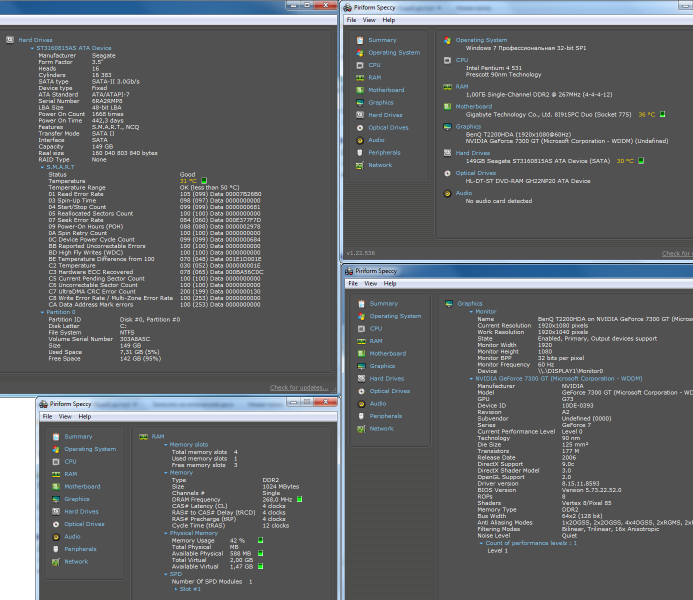Select Peripherals sidebar icon in RAM-details window
The width and height of the screenshot is (693, 600).
pyautogui.click(x=56, y=549)
